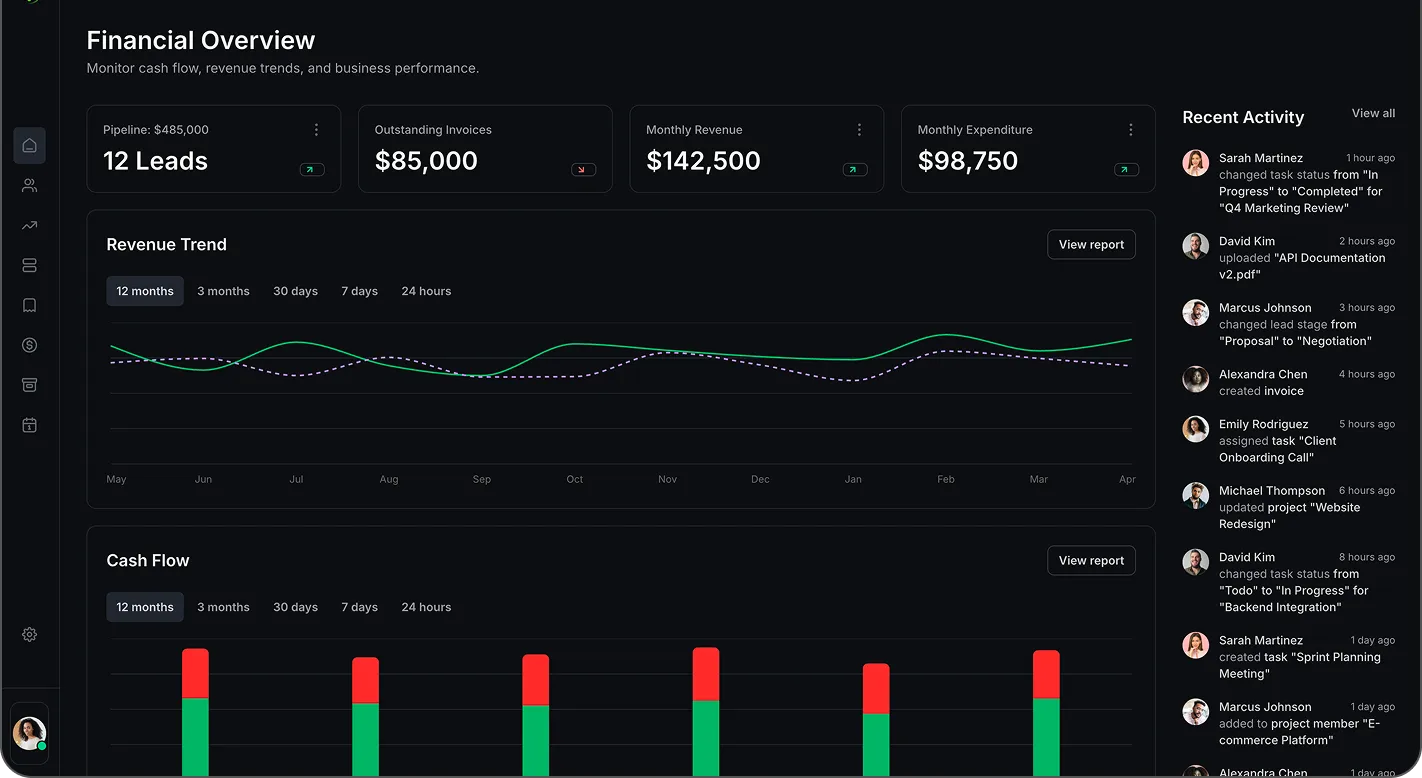
Task: Click "Cash Flow" section title
Action: pyautogui.click(x=148, y=561)
